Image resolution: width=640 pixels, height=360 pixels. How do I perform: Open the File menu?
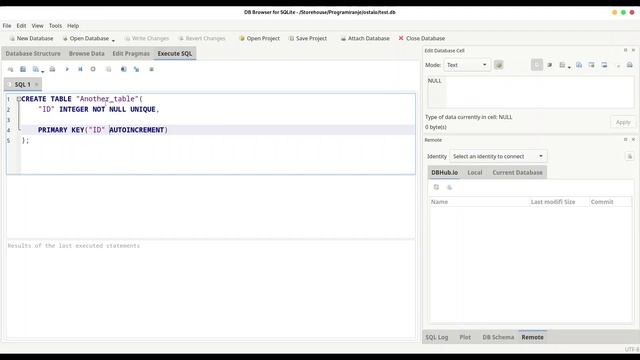tap(7, 26)
